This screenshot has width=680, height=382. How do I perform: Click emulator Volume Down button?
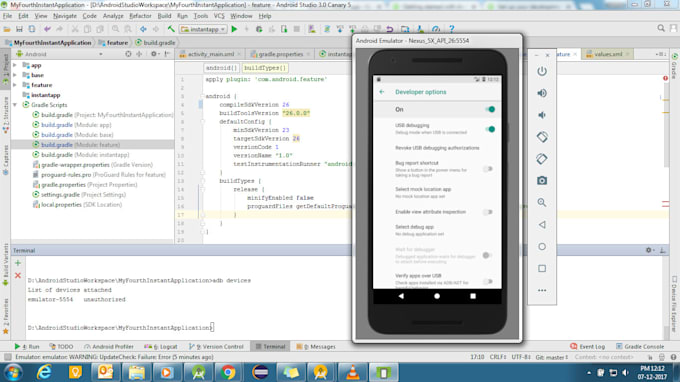click(542, 115)
